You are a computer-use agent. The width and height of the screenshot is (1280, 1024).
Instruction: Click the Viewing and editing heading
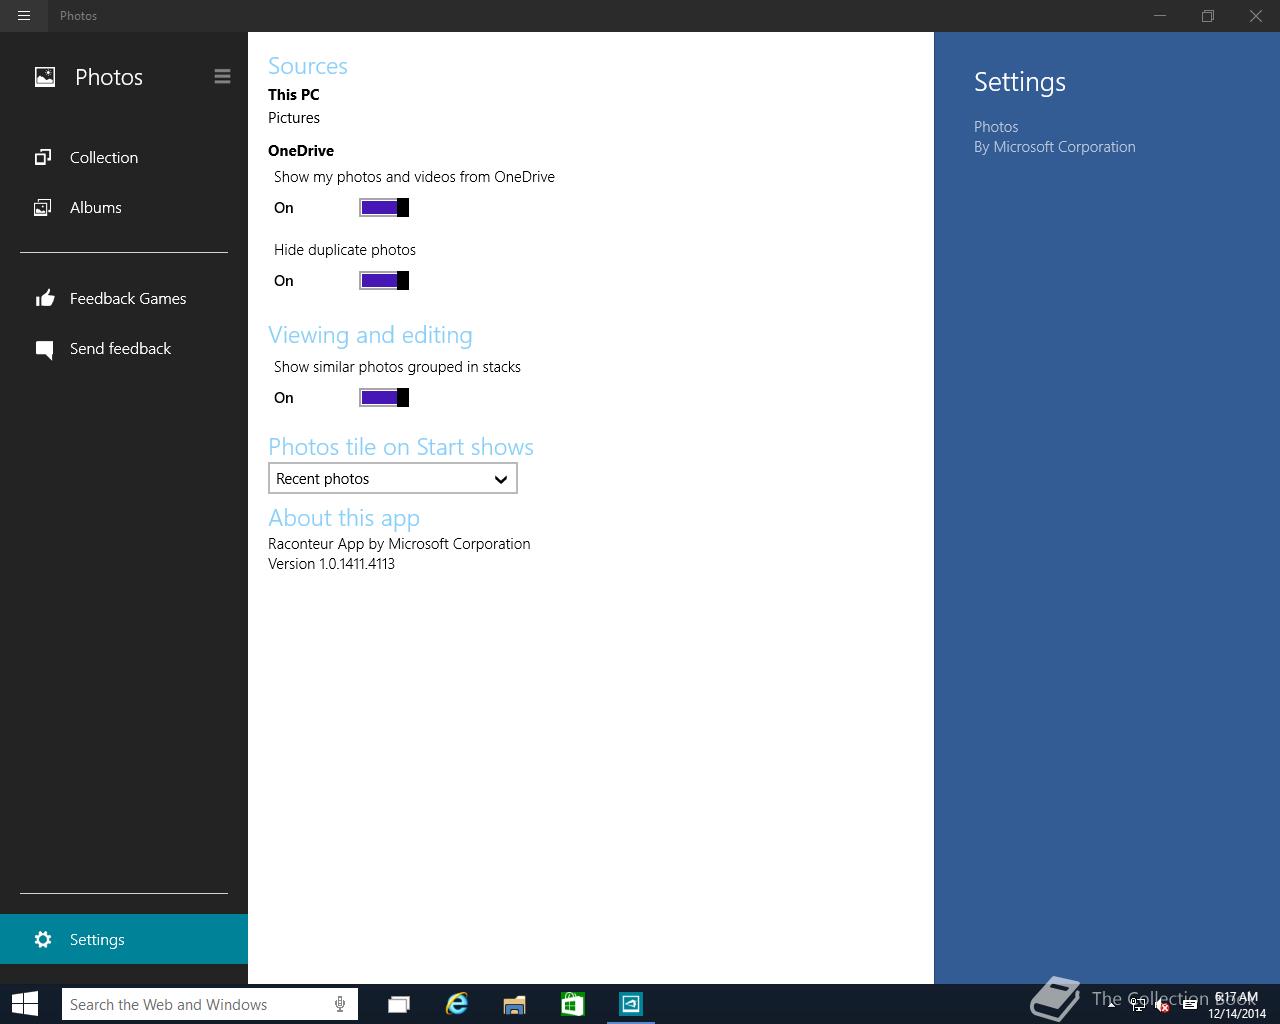pos(370,335)
